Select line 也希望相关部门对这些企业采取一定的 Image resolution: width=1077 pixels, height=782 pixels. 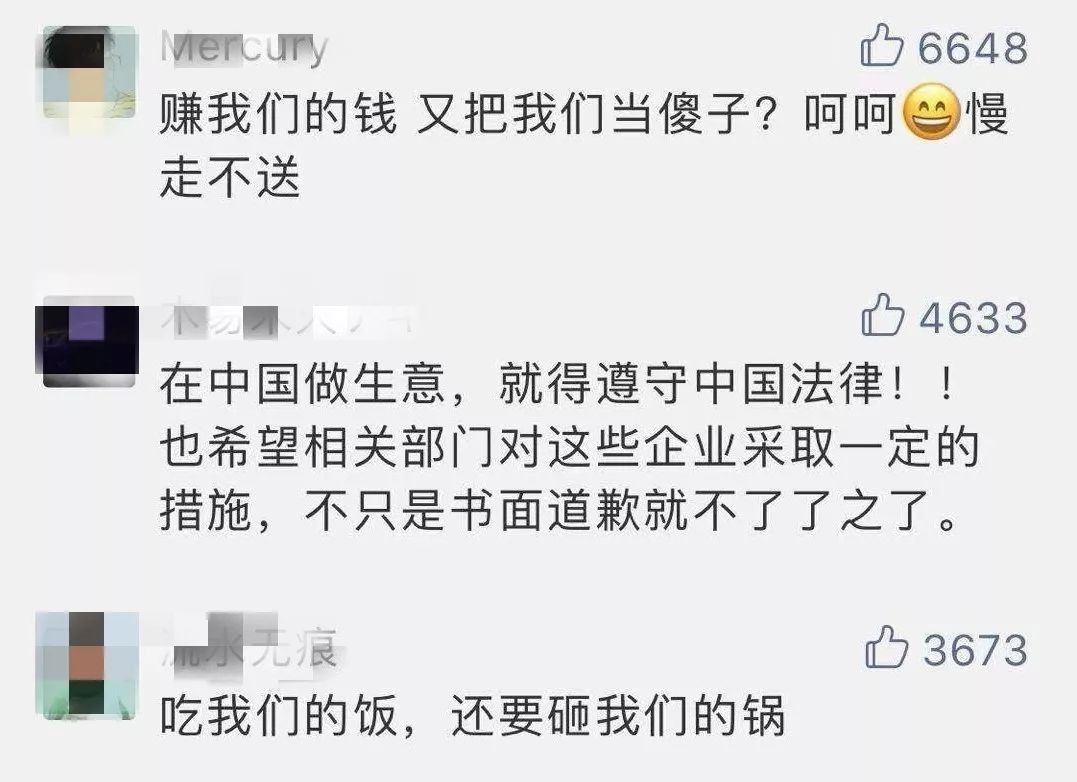pos(569,448)
